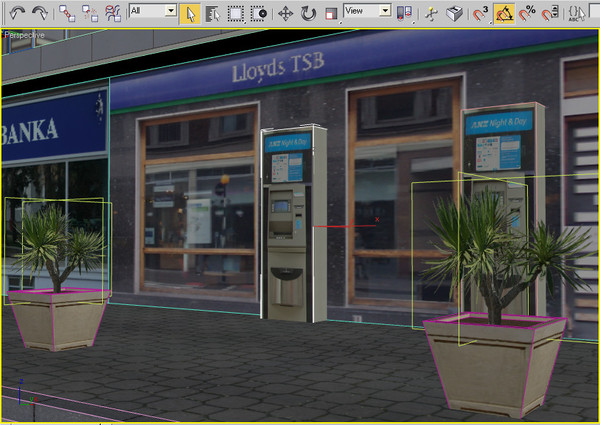Click the Lloyds TSB sign in viewport
This screenshot has width=600, height=425.
pyautogui.click(x=278, y=67)
